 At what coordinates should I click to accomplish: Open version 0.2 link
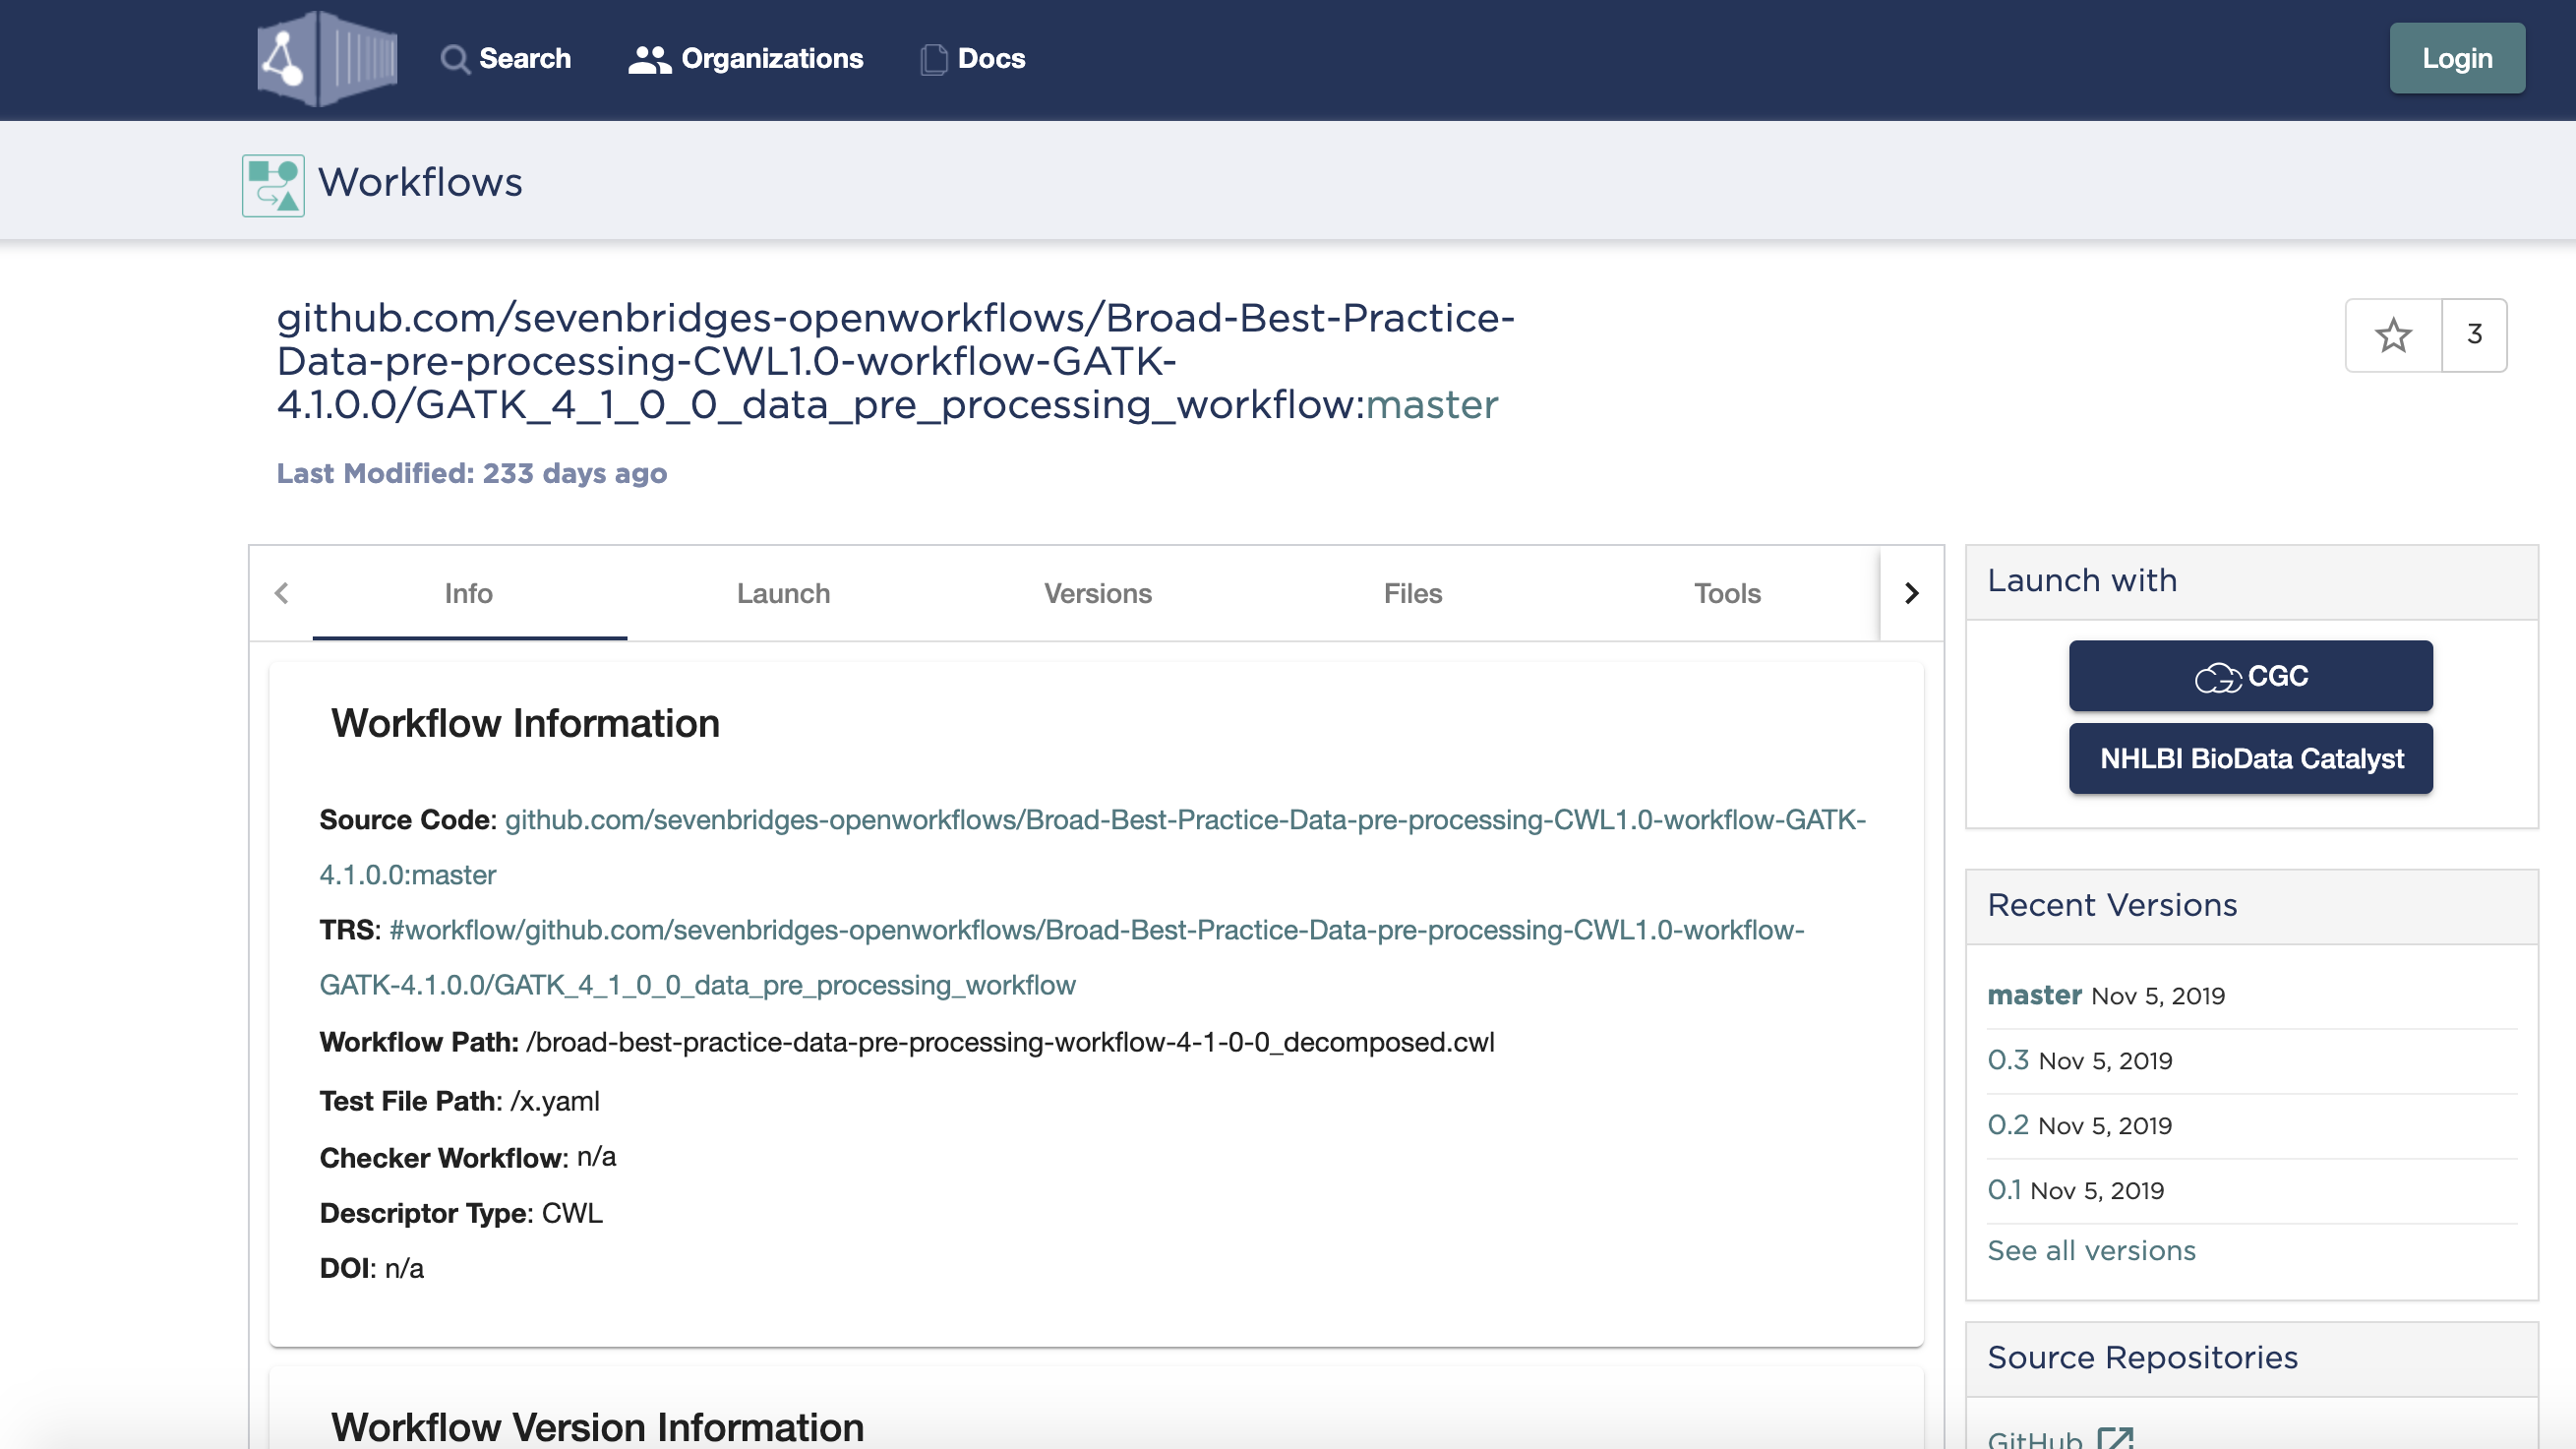[2007, 1125]
